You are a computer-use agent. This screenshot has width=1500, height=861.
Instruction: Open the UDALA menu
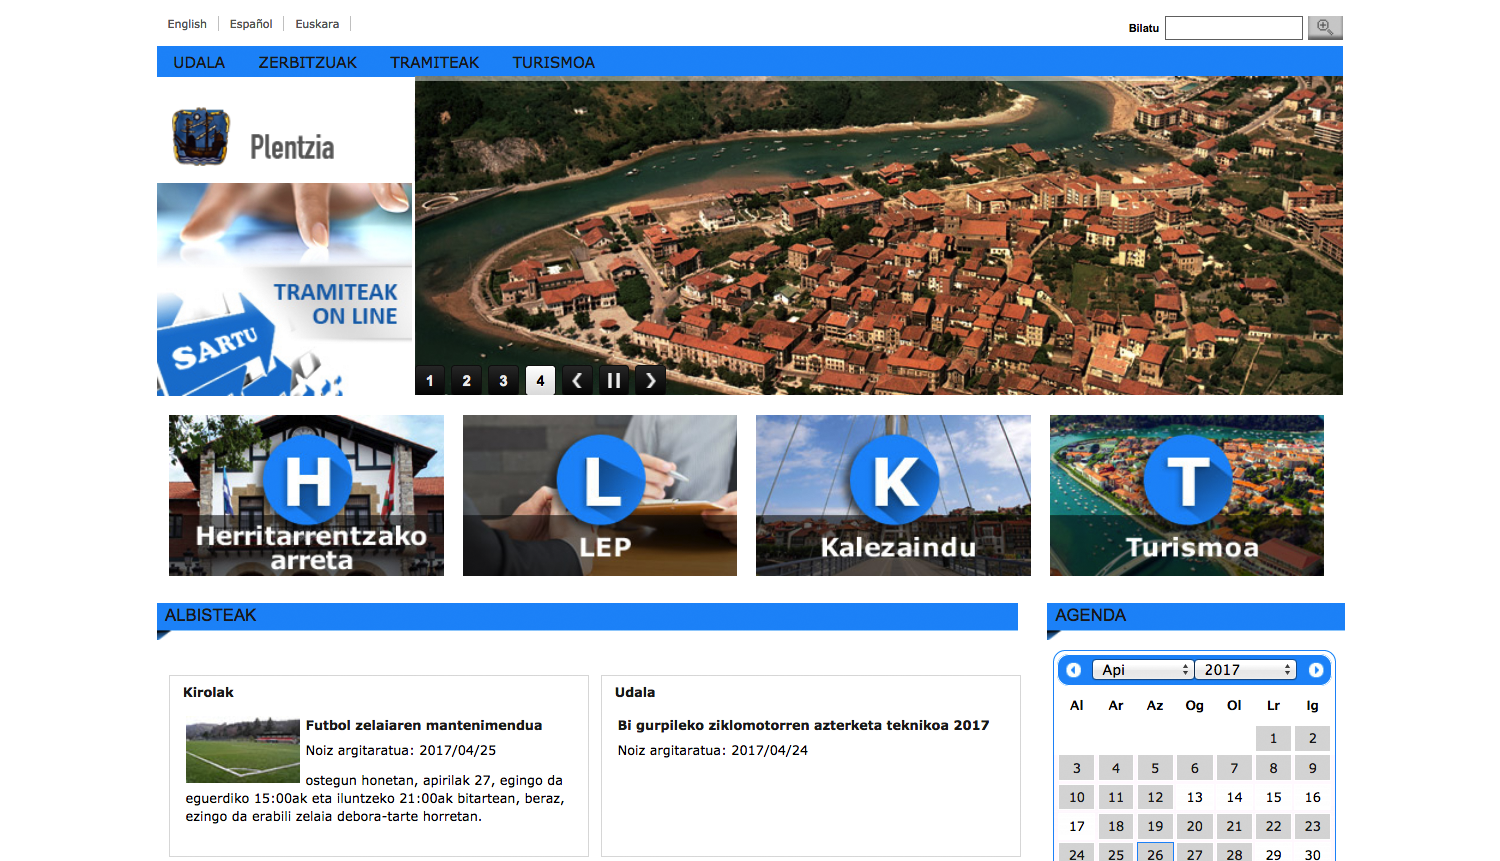click(199, 62)
